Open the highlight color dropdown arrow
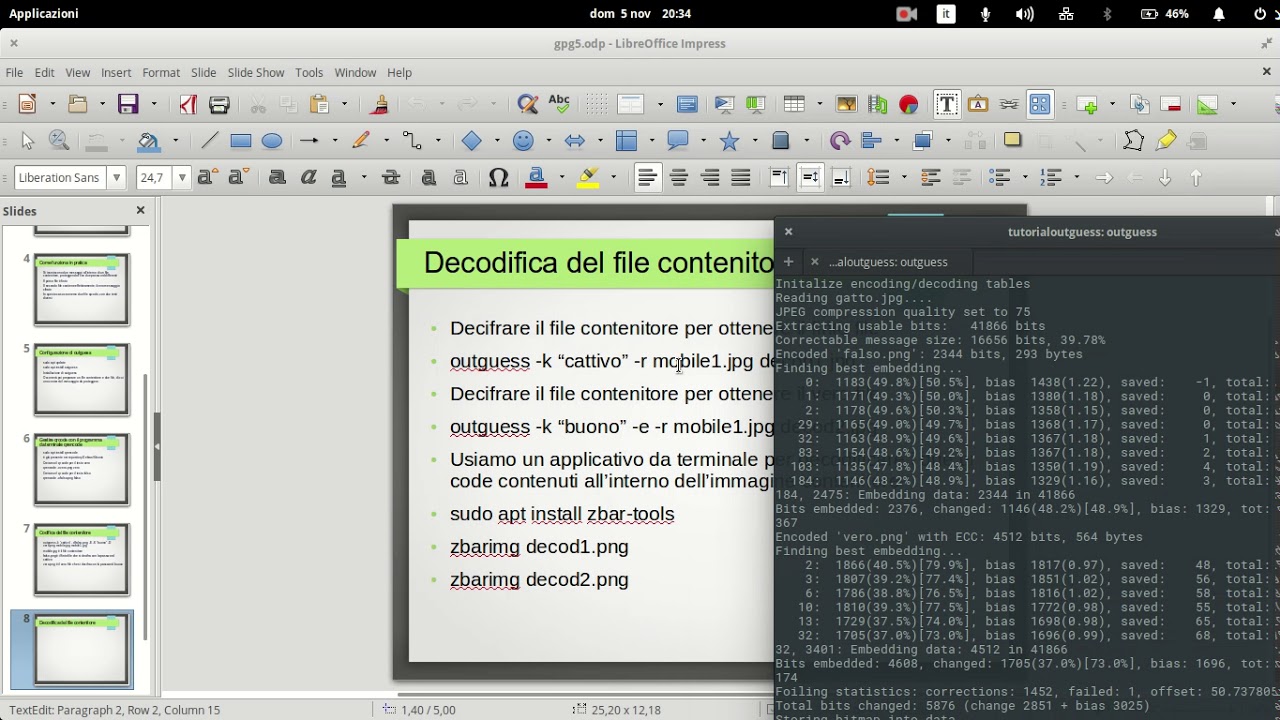Screen dimensions: 1280x720 click(x=613, y=178)
